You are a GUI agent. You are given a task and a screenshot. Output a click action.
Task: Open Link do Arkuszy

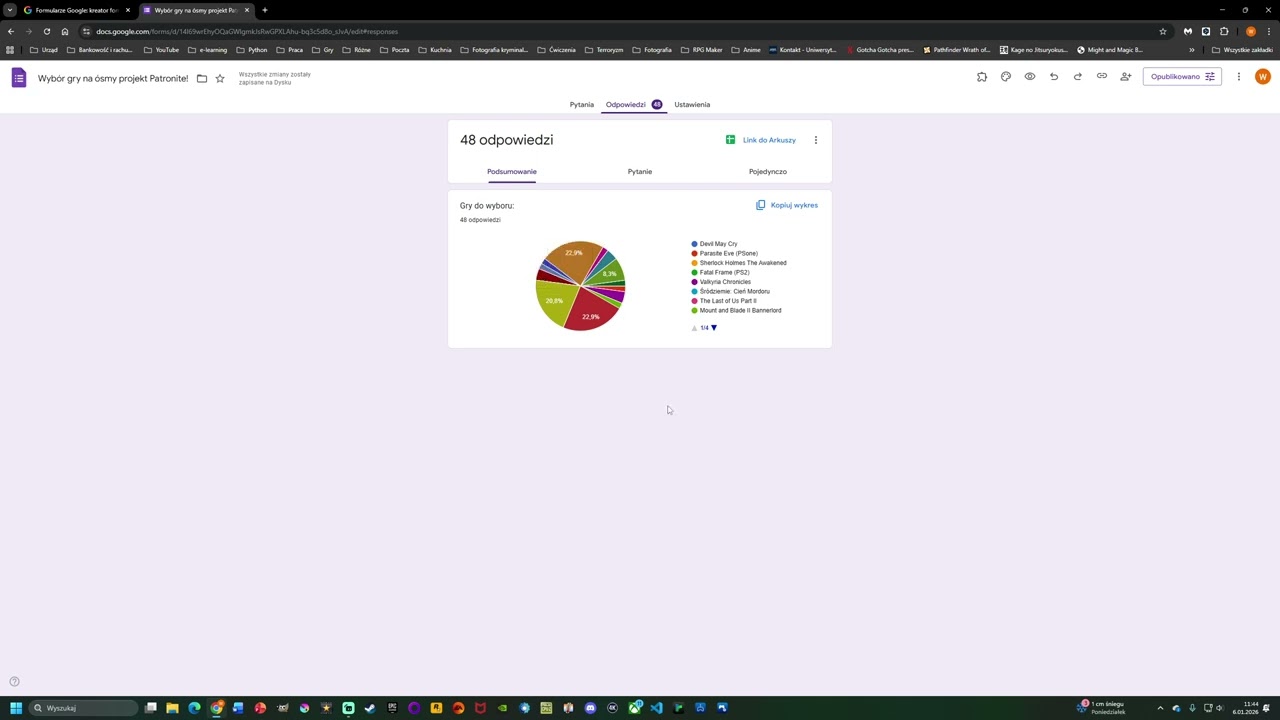click(x=769, y=140)
